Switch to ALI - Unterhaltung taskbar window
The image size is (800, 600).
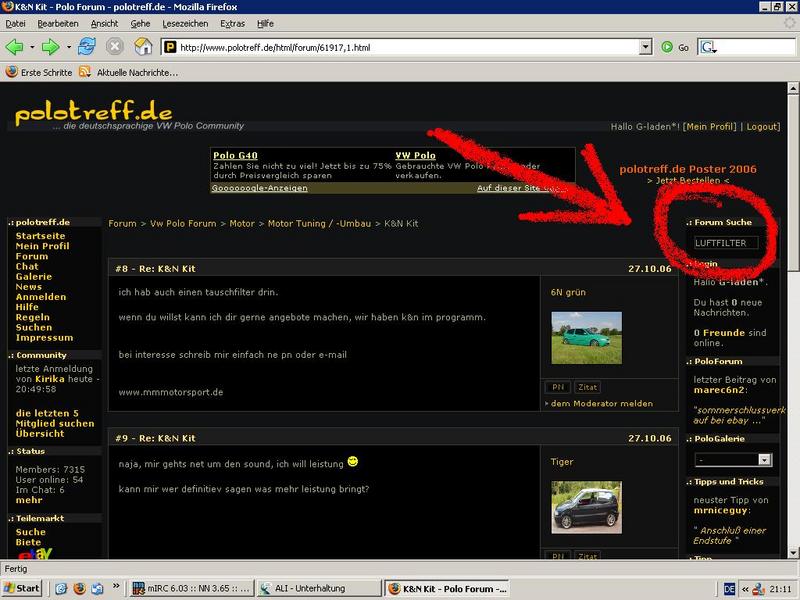click(x=319, y=588)
